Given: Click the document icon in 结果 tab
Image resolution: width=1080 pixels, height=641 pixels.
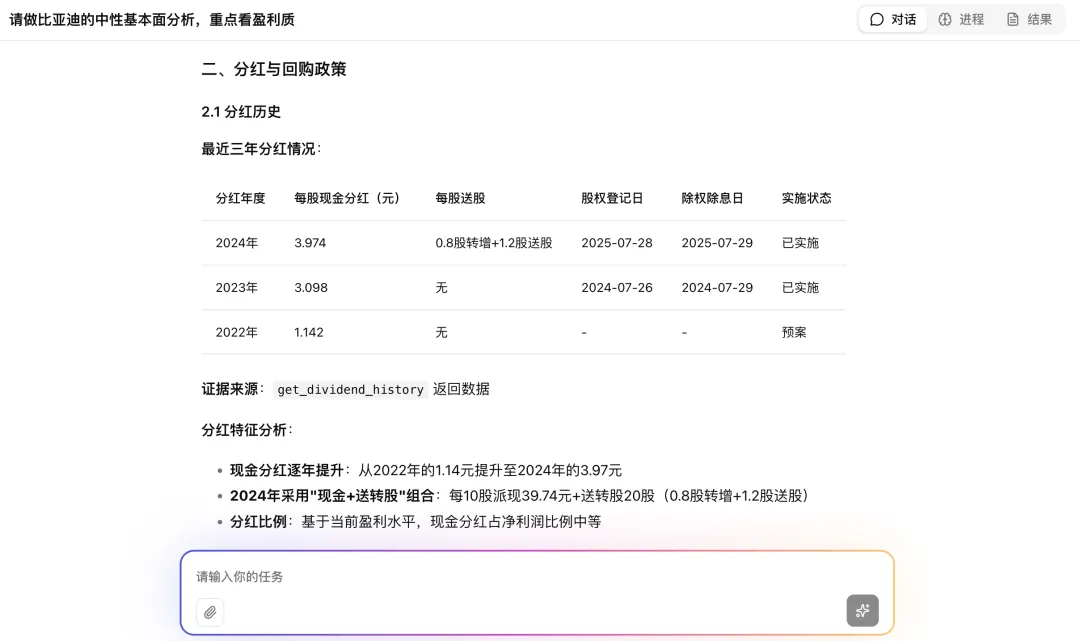Looking at the screenshot, I should click(x=1012, y=19).
